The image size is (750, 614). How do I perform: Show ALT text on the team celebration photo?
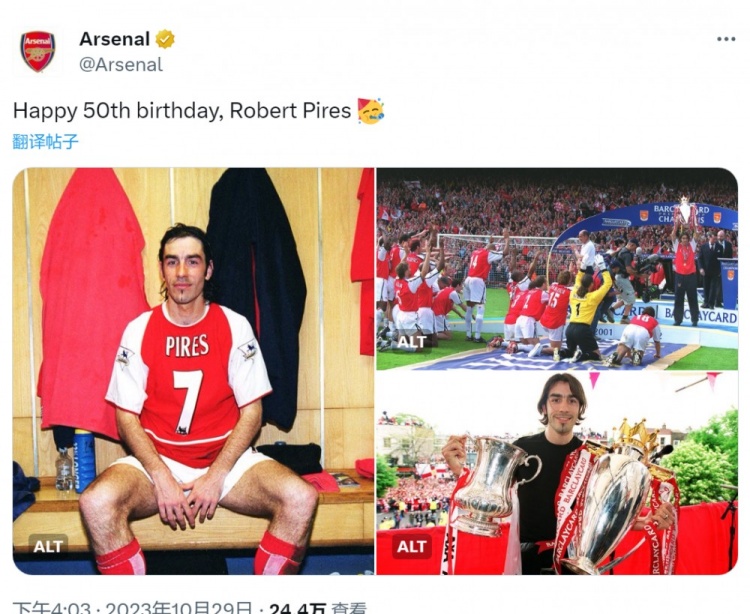(x=411, y=341)
